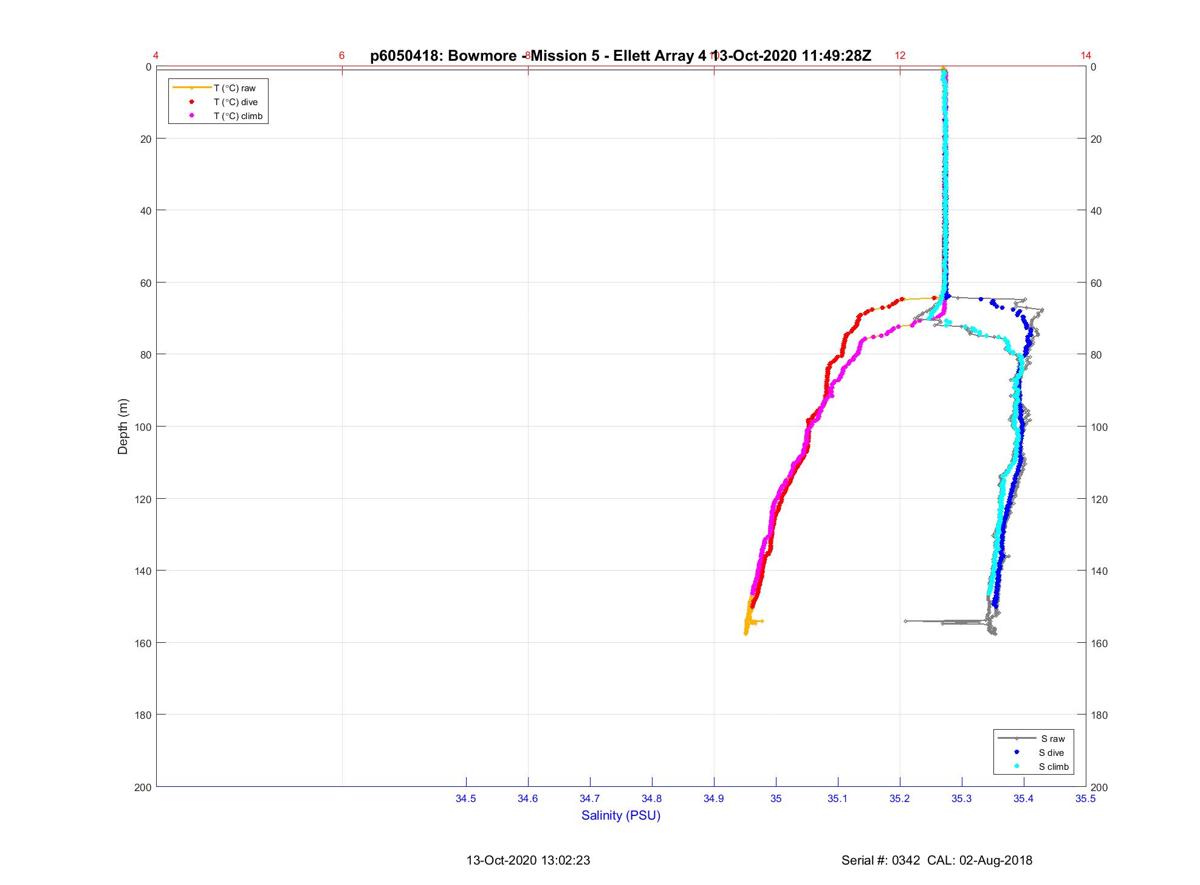Click the blue marker for S dive legend
Screen dimensions: 1200x885
1016,752
